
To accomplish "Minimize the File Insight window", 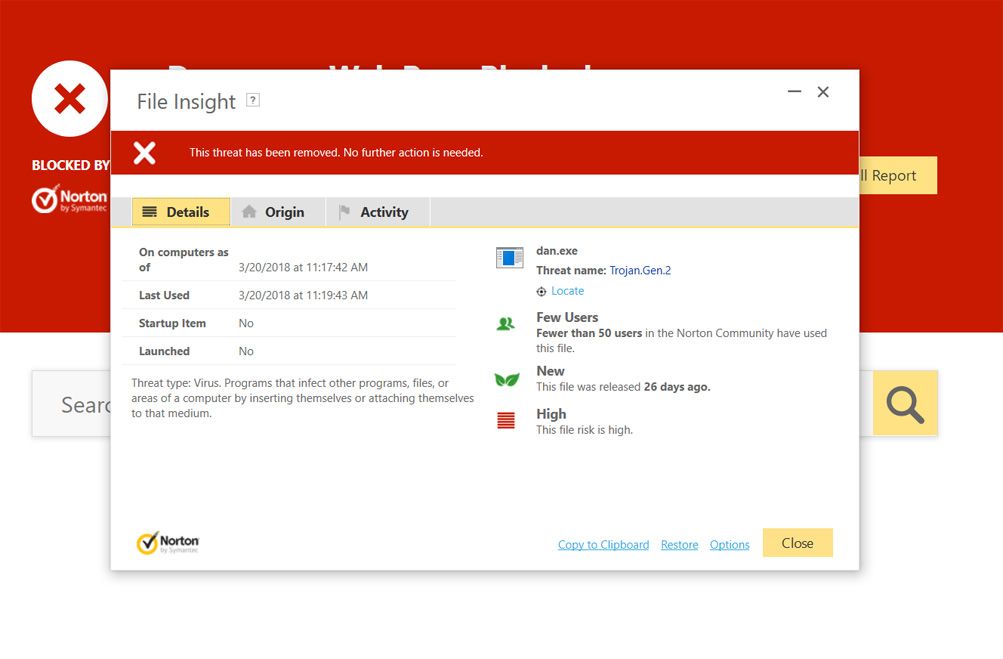I will click(x=794, y=91).
